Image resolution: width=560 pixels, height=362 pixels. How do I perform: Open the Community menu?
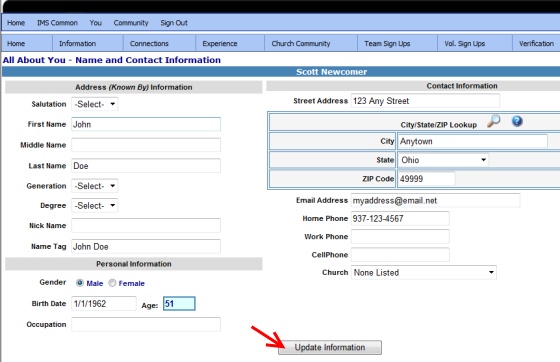point(131,23)
